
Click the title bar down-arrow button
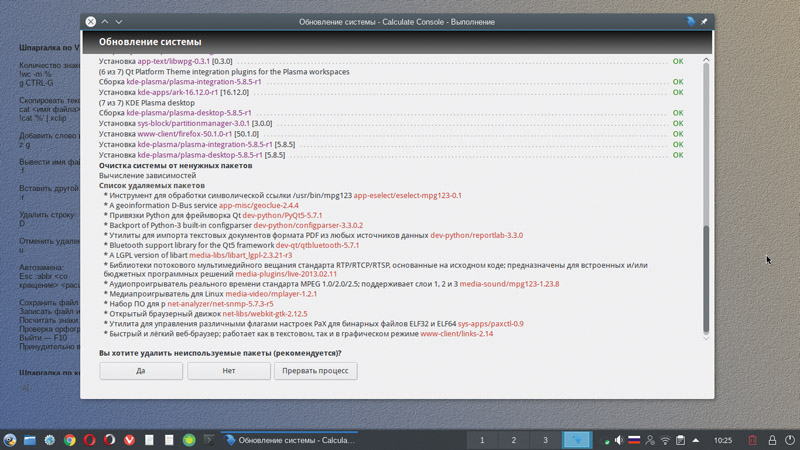[x=118, y=21]
